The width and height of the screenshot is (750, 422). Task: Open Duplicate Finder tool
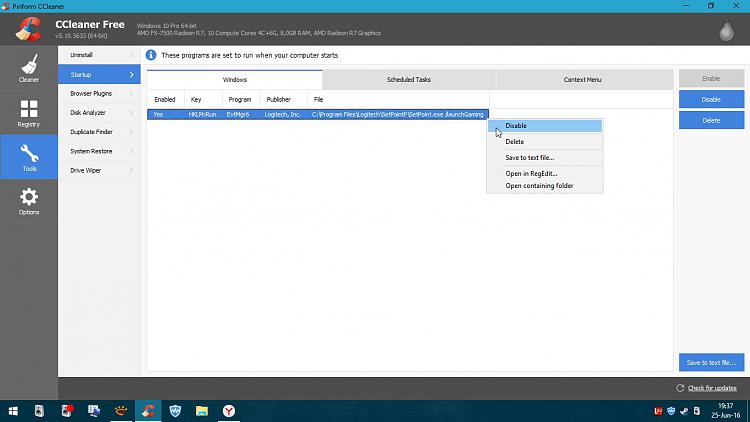[99, 132]
